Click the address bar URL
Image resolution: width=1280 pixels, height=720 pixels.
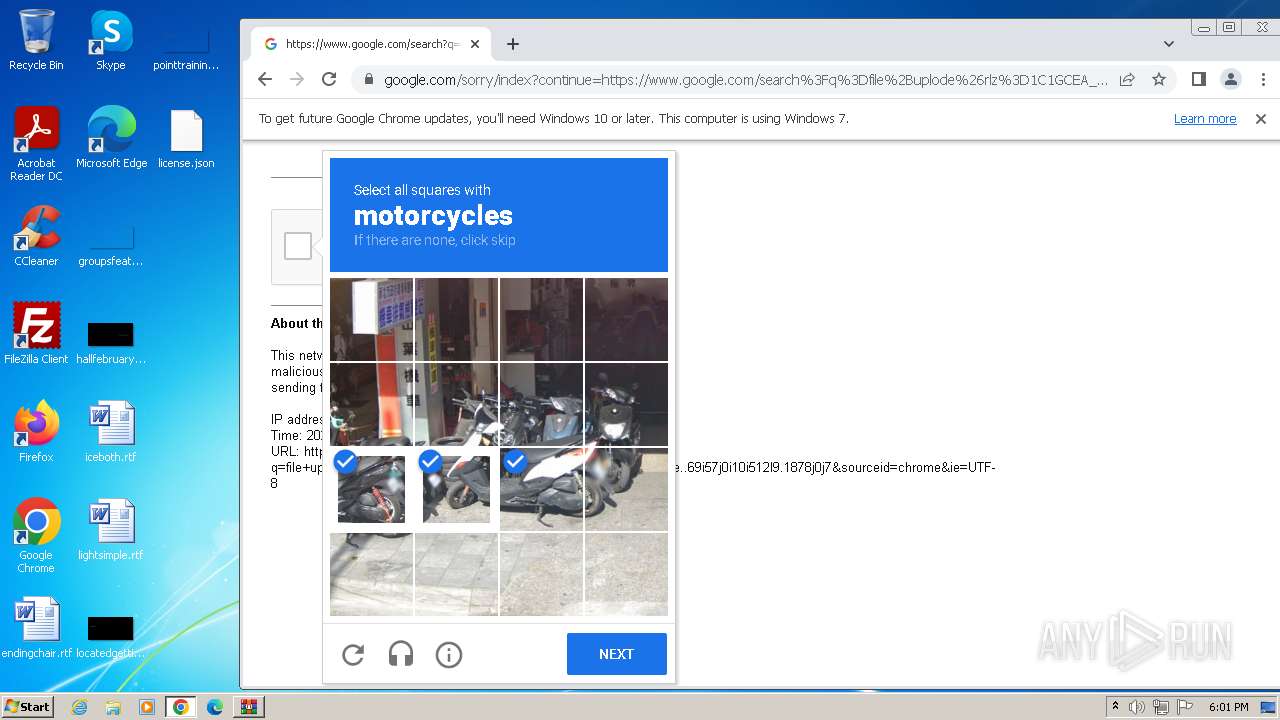(745, 80)
